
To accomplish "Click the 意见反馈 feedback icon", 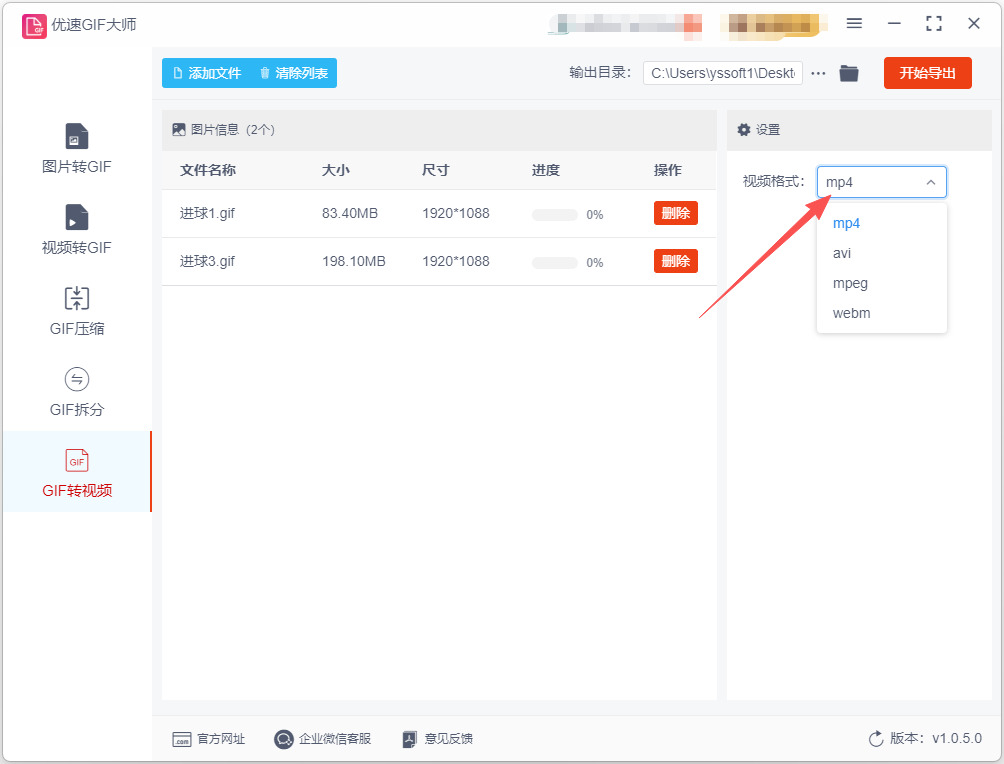I will click(x=410, y=739).
